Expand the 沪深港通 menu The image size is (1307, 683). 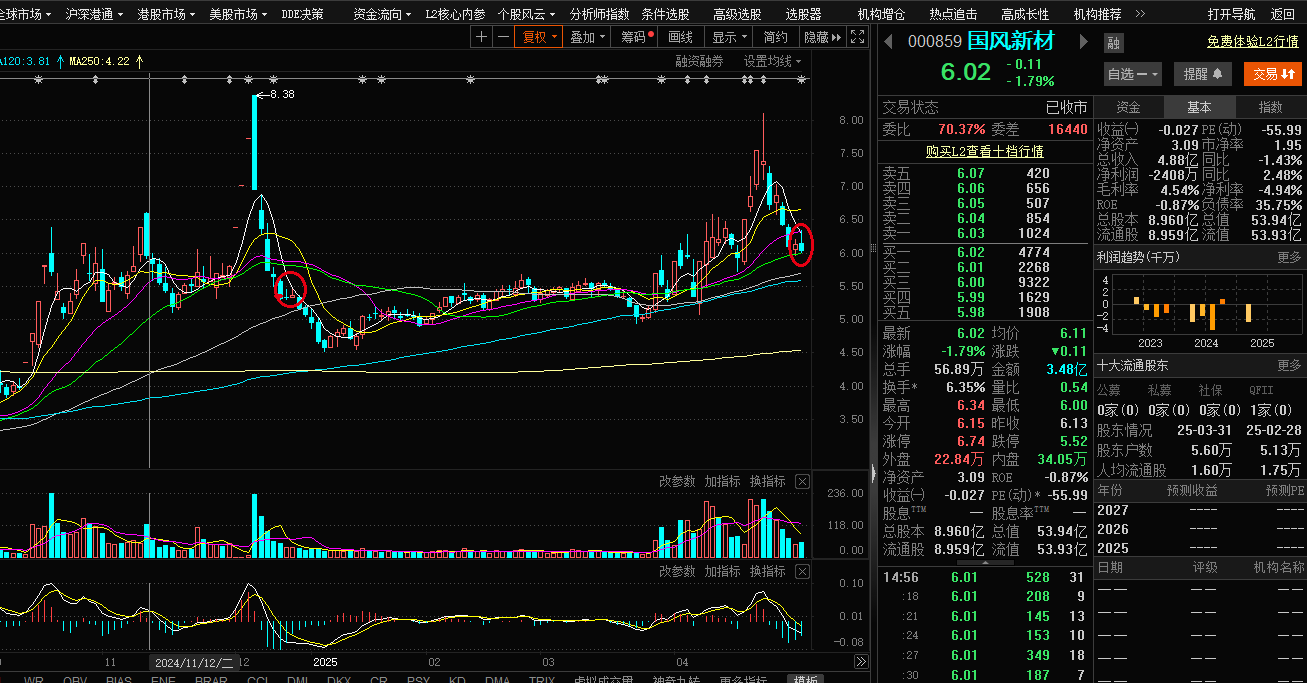(x=95, y=14)
